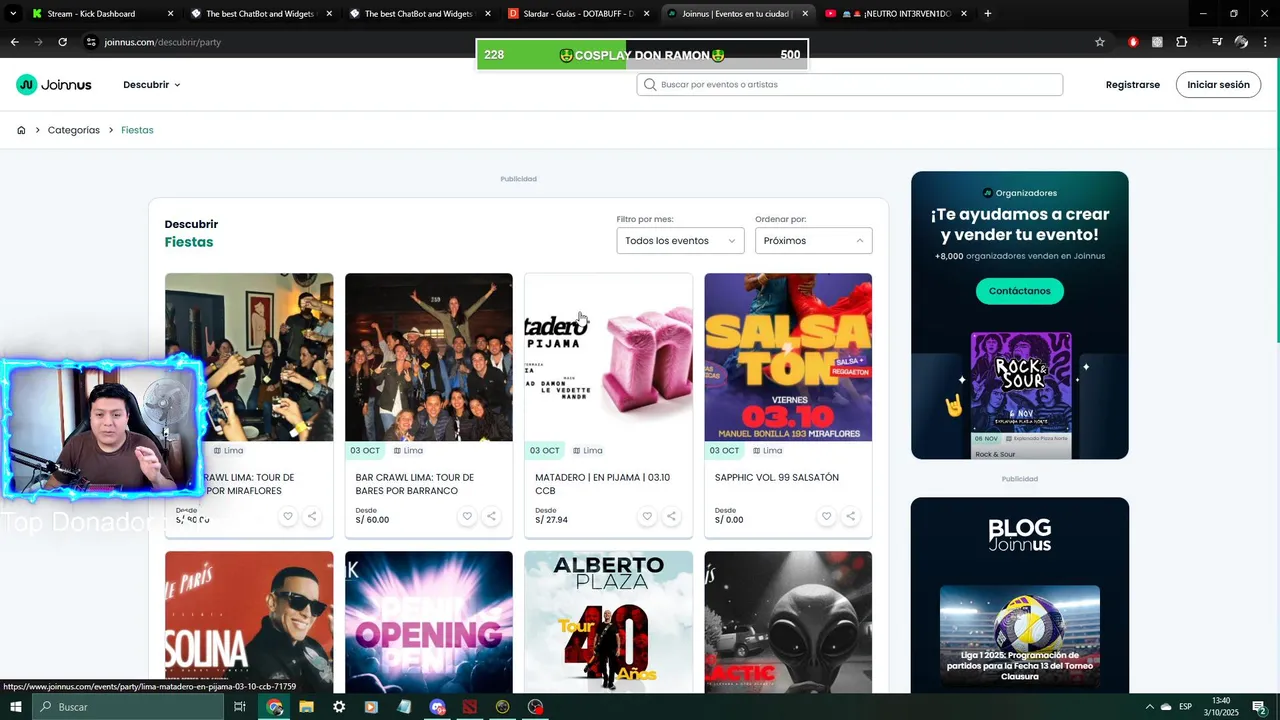This screenshot has width=1280, height=720.
Task: Bookmark this page with the star icon
Action: [x=1100, y=42]
